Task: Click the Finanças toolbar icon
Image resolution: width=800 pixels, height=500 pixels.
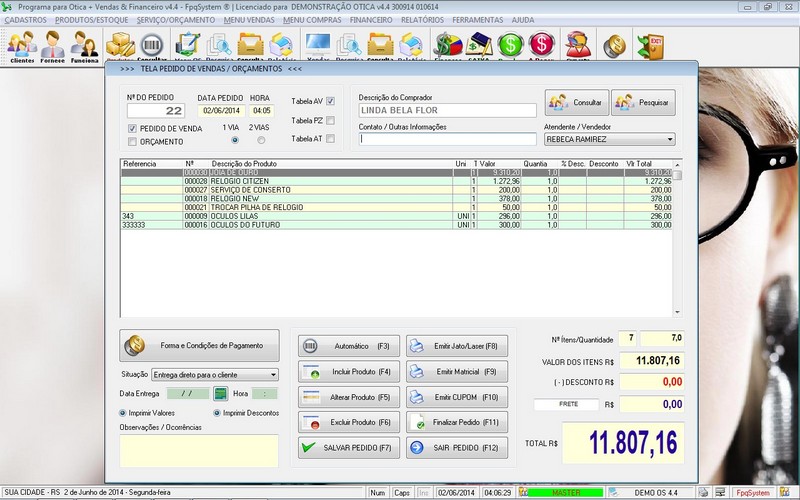Action: click(x=447, y=45)
